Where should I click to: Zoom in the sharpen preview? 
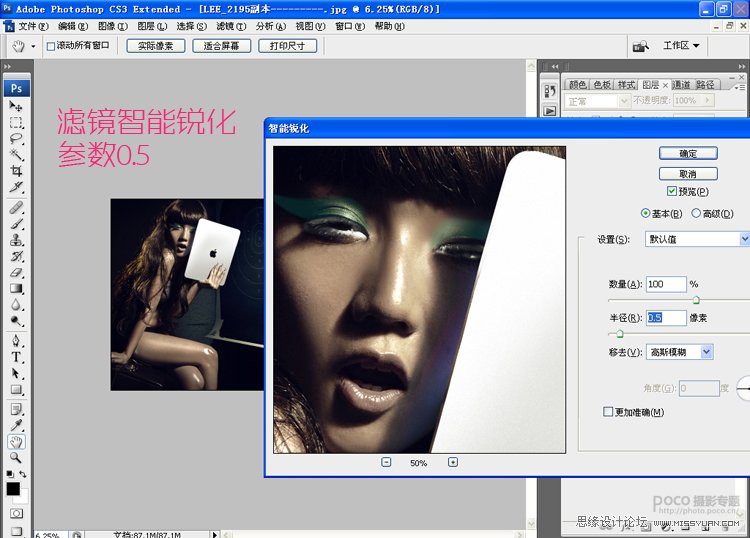click(452, 462)
